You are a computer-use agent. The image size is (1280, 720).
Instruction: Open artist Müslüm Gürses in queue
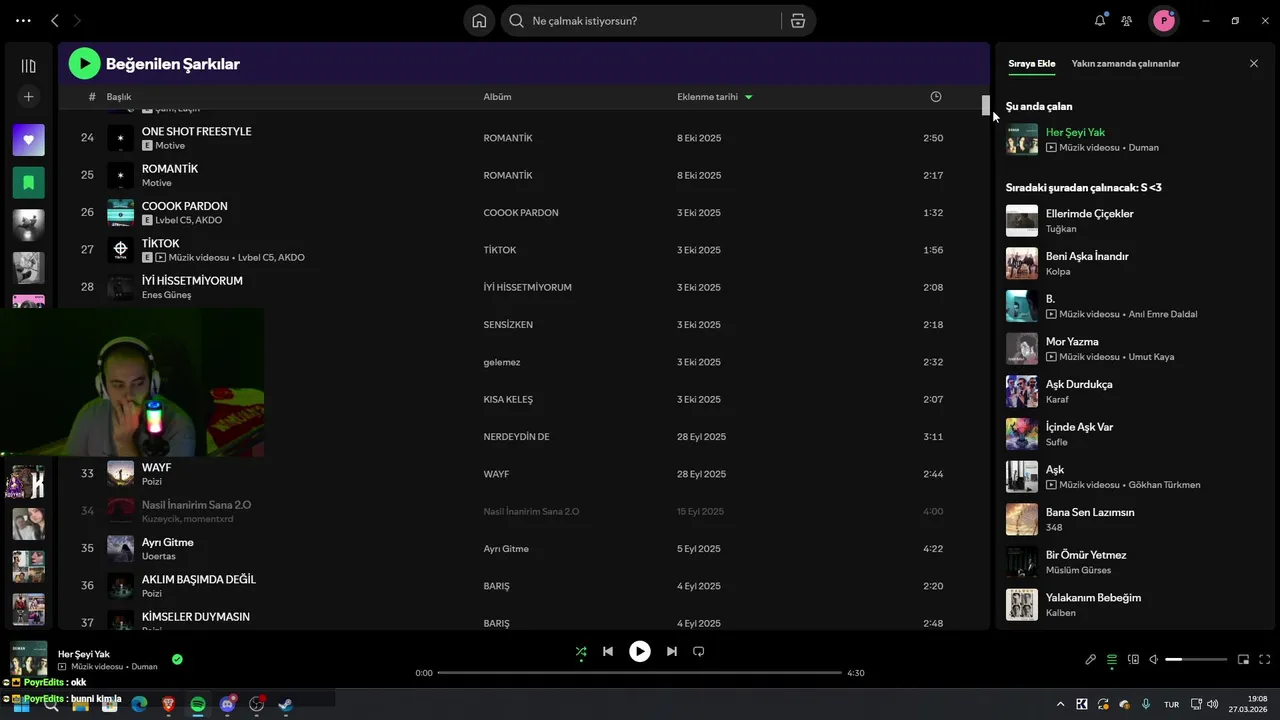click(x=1078, y=570)
